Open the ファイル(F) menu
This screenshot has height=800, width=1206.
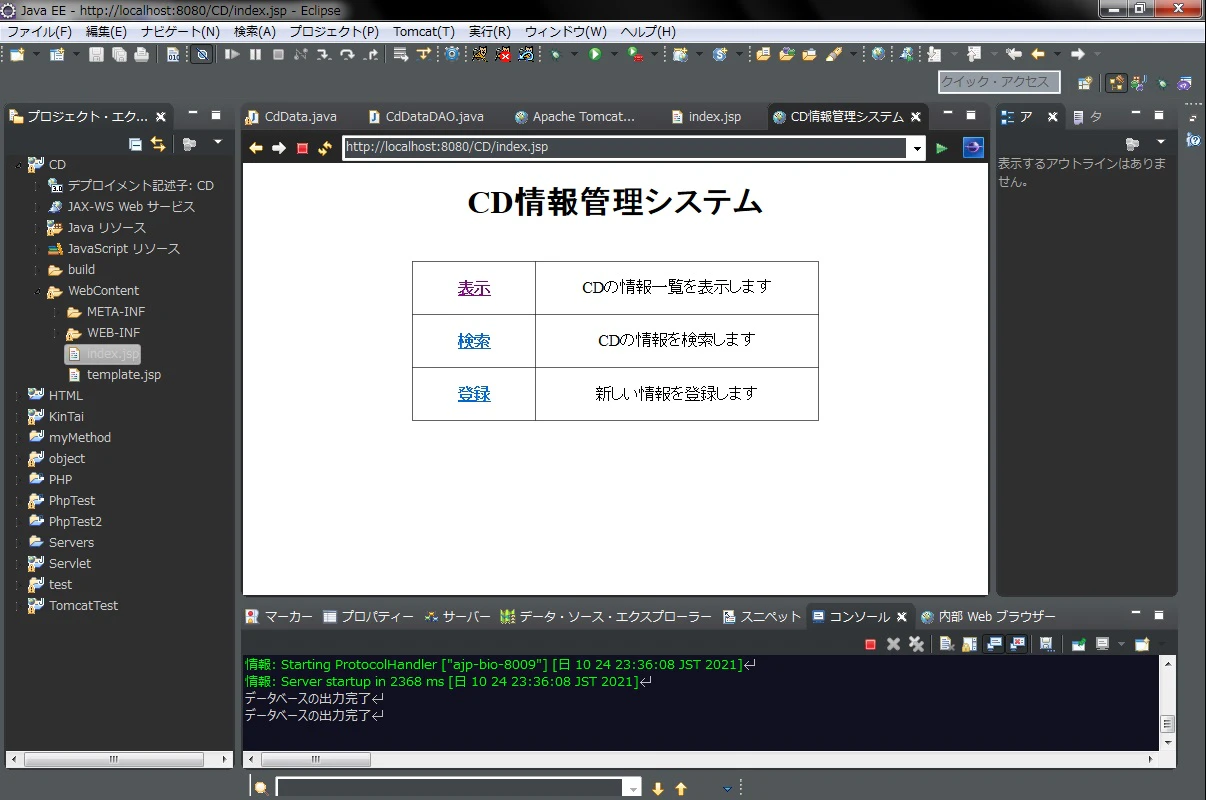[x=40, y=31]
